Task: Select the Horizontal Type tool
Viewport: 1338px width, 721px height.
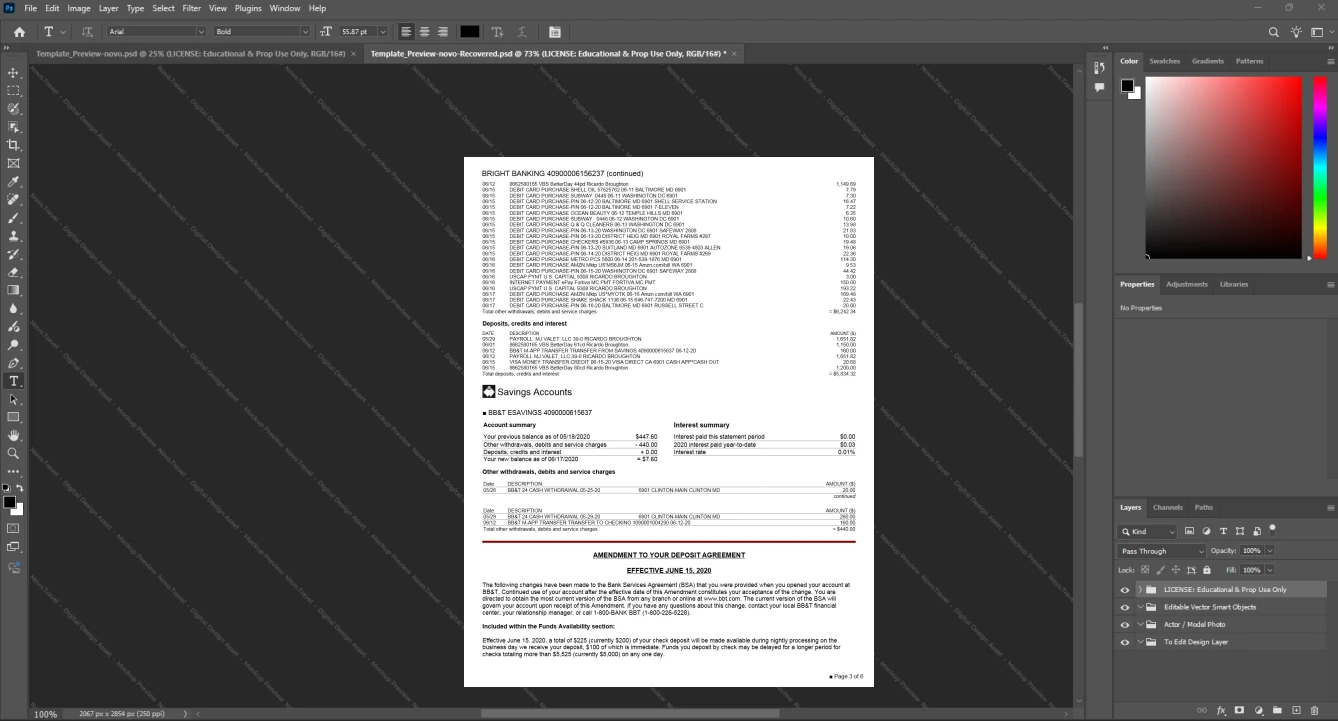Action: (x=14, y=381)
